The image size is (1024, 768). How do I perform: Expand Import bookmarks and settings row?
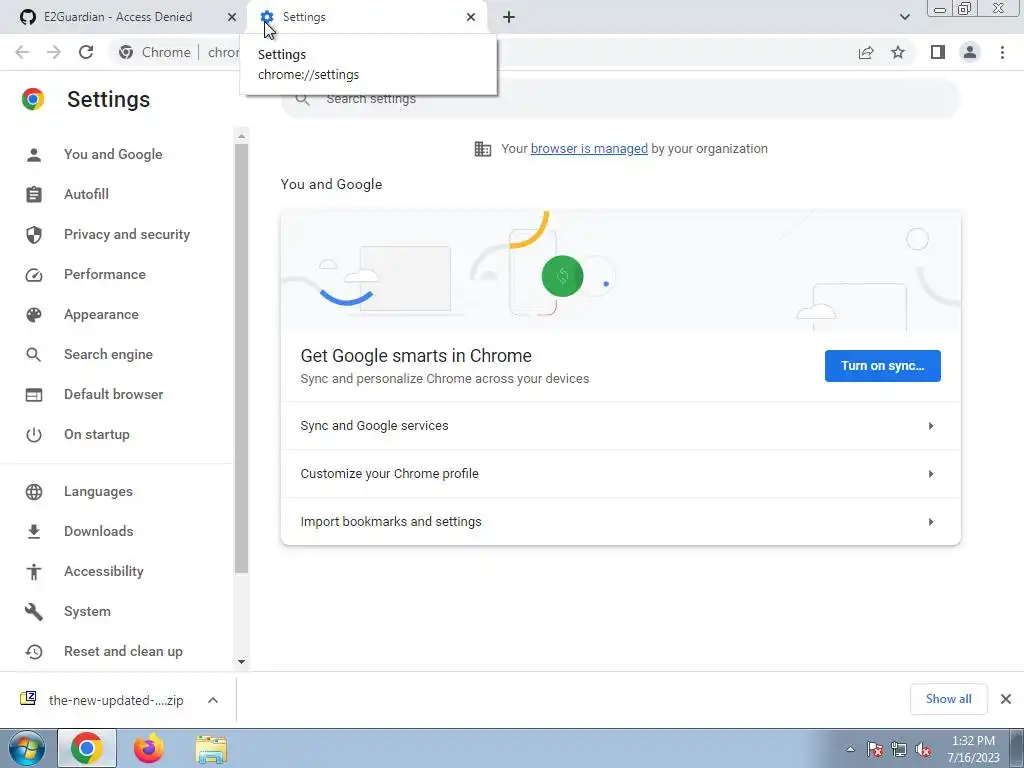[620, 522]
